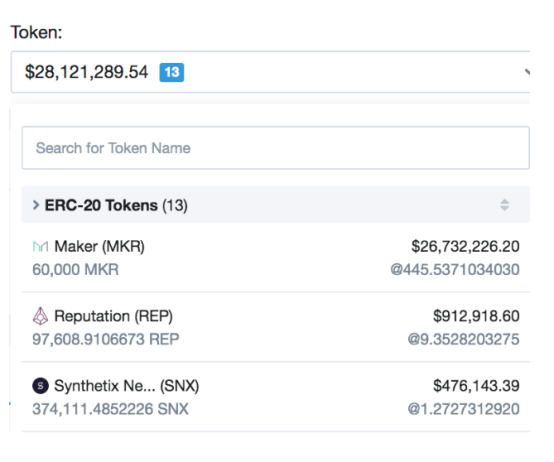The width and height of the screenshot is (554, 462).
Task: Collapse the ERC-20 Tokens chevron
Action: coord(36,205)
